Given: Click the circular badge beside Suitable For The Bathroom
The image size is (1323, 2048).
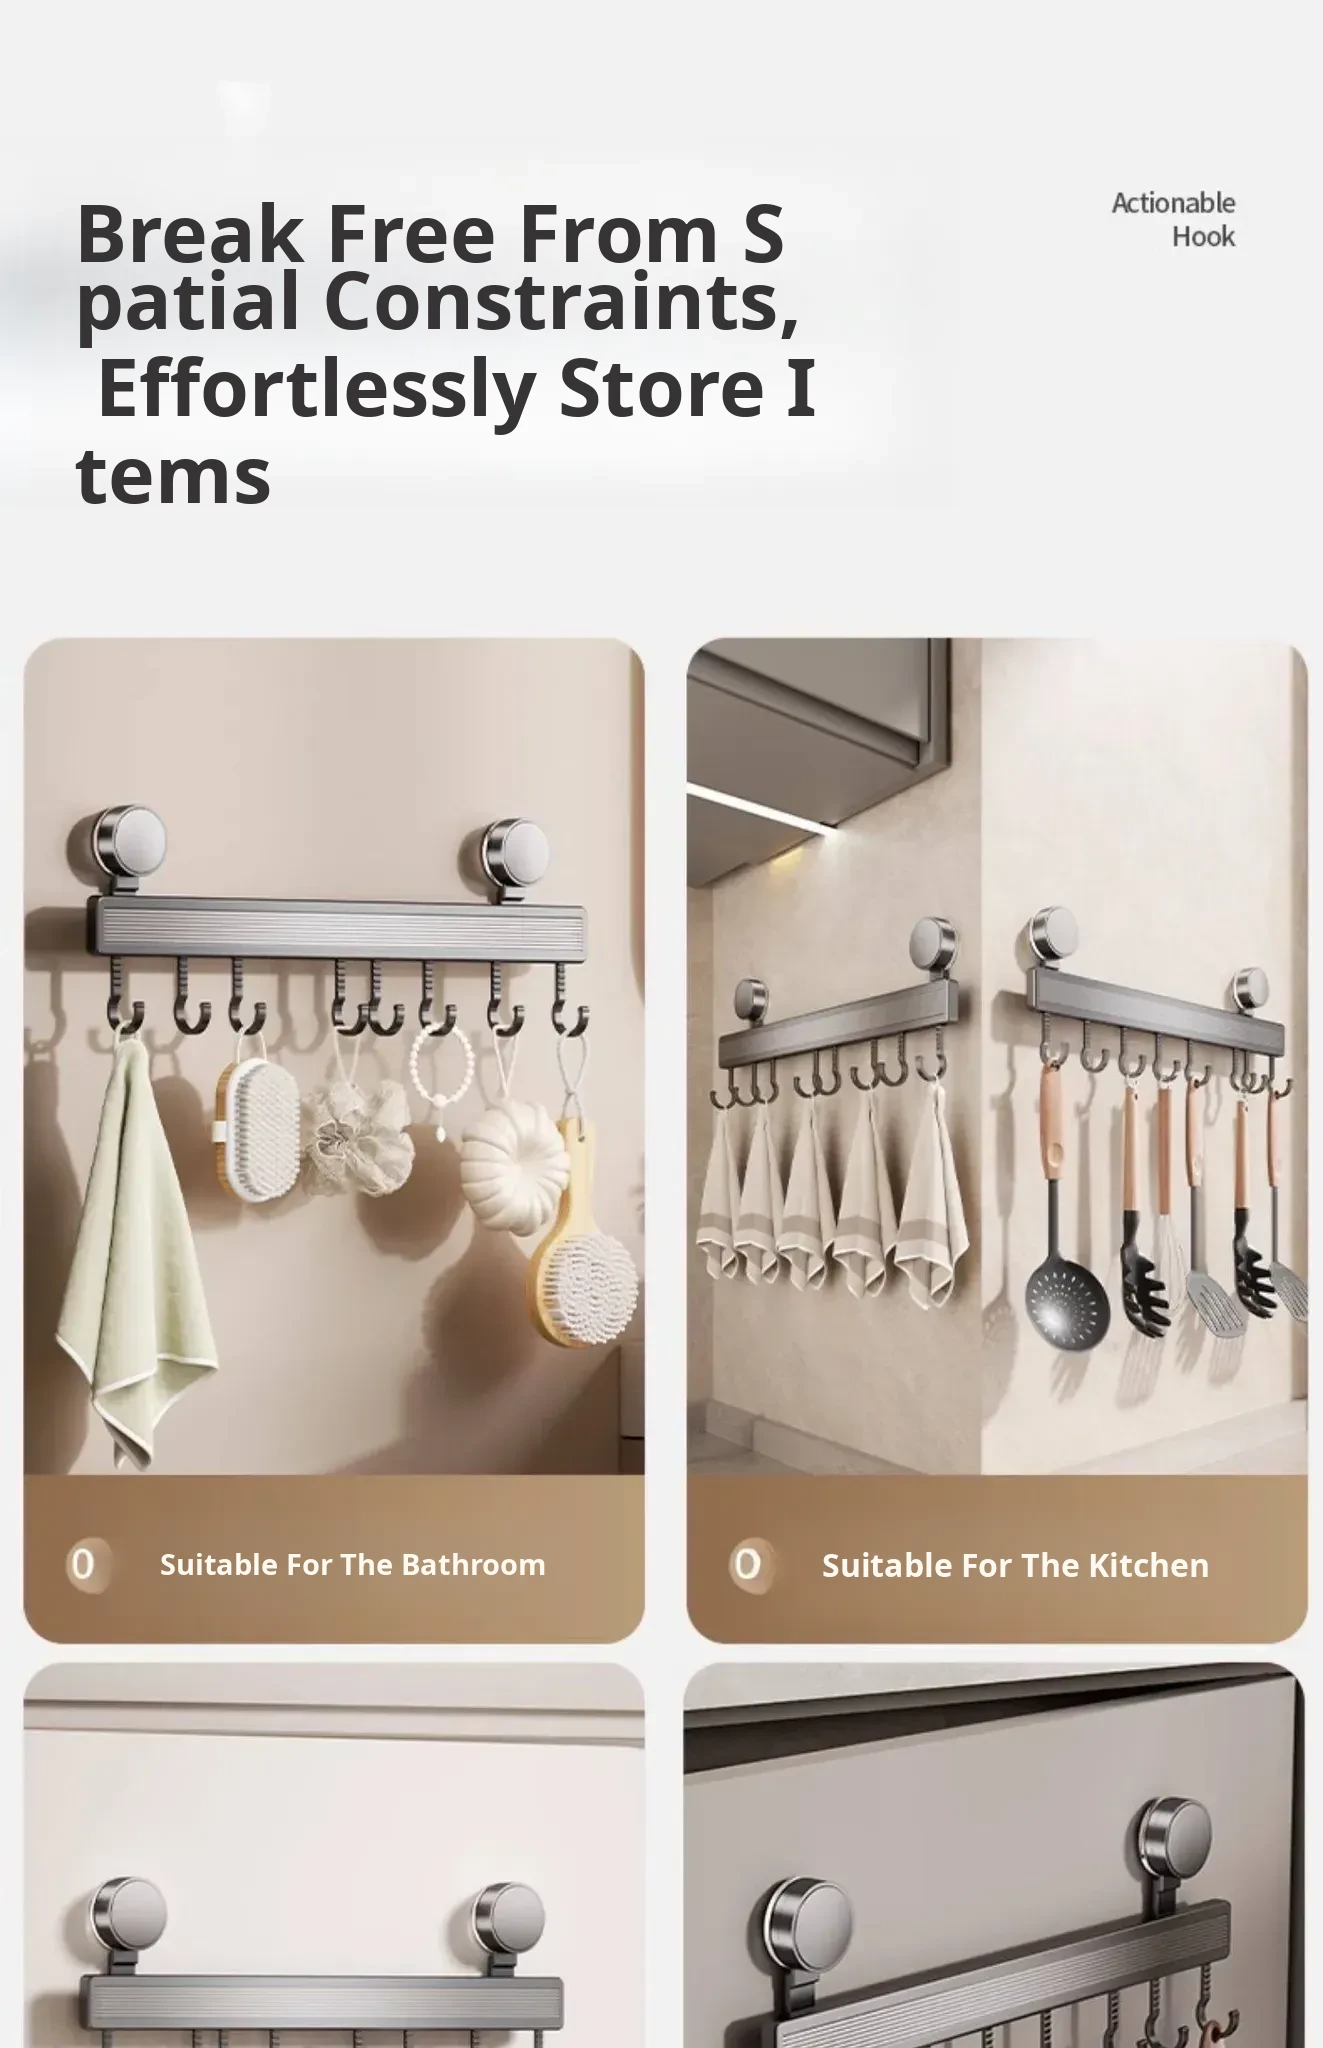Looking at the screenshot, I should 83,1564.
